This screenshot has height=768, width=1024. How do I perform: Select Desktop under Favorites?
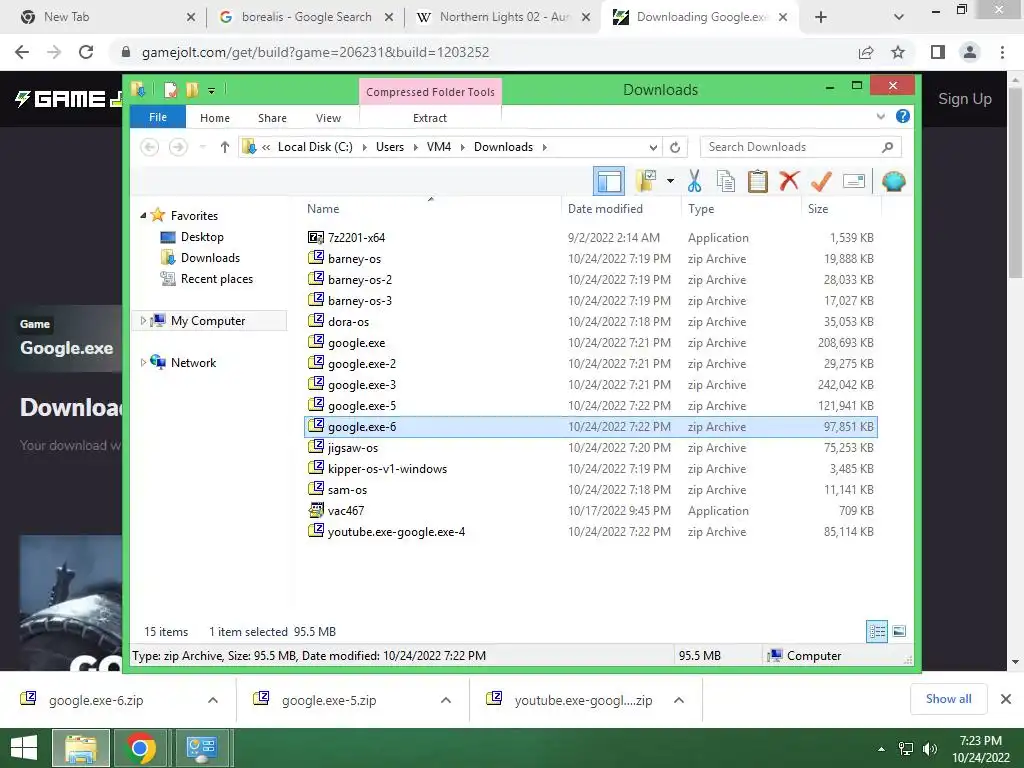(x=202, y=236)
